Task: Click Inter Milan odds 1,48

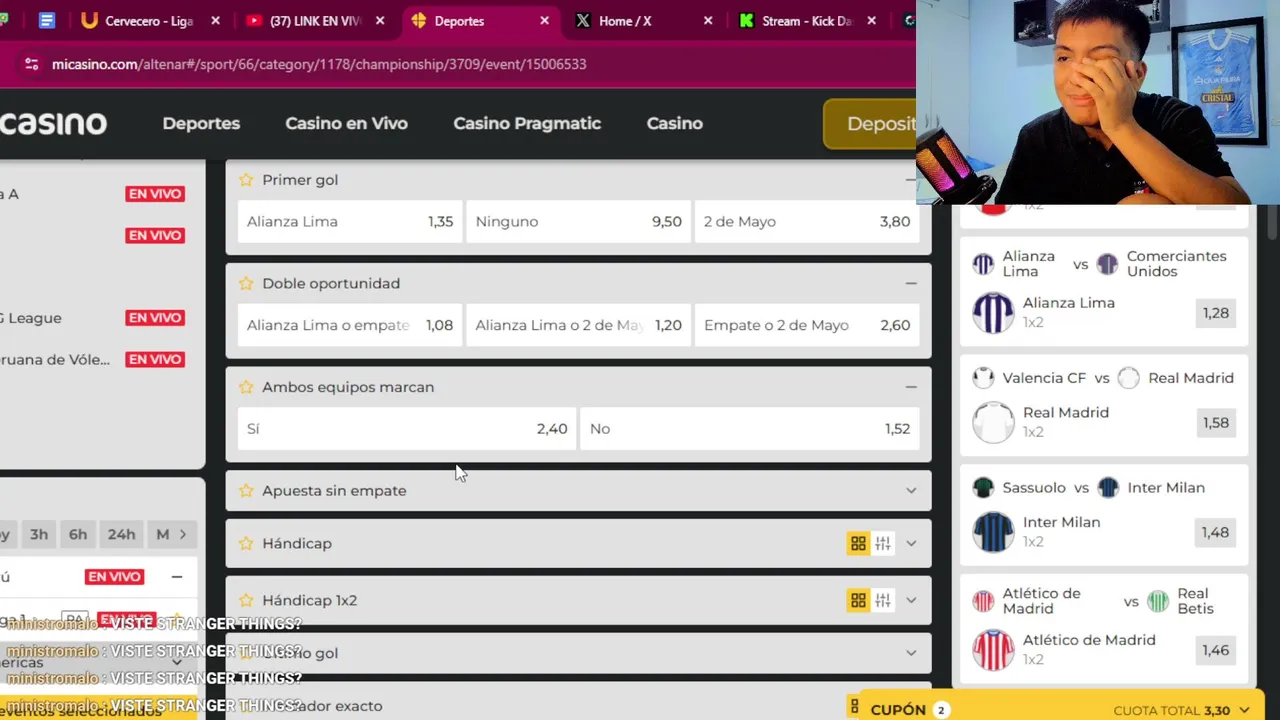Action: point(1216,533)
